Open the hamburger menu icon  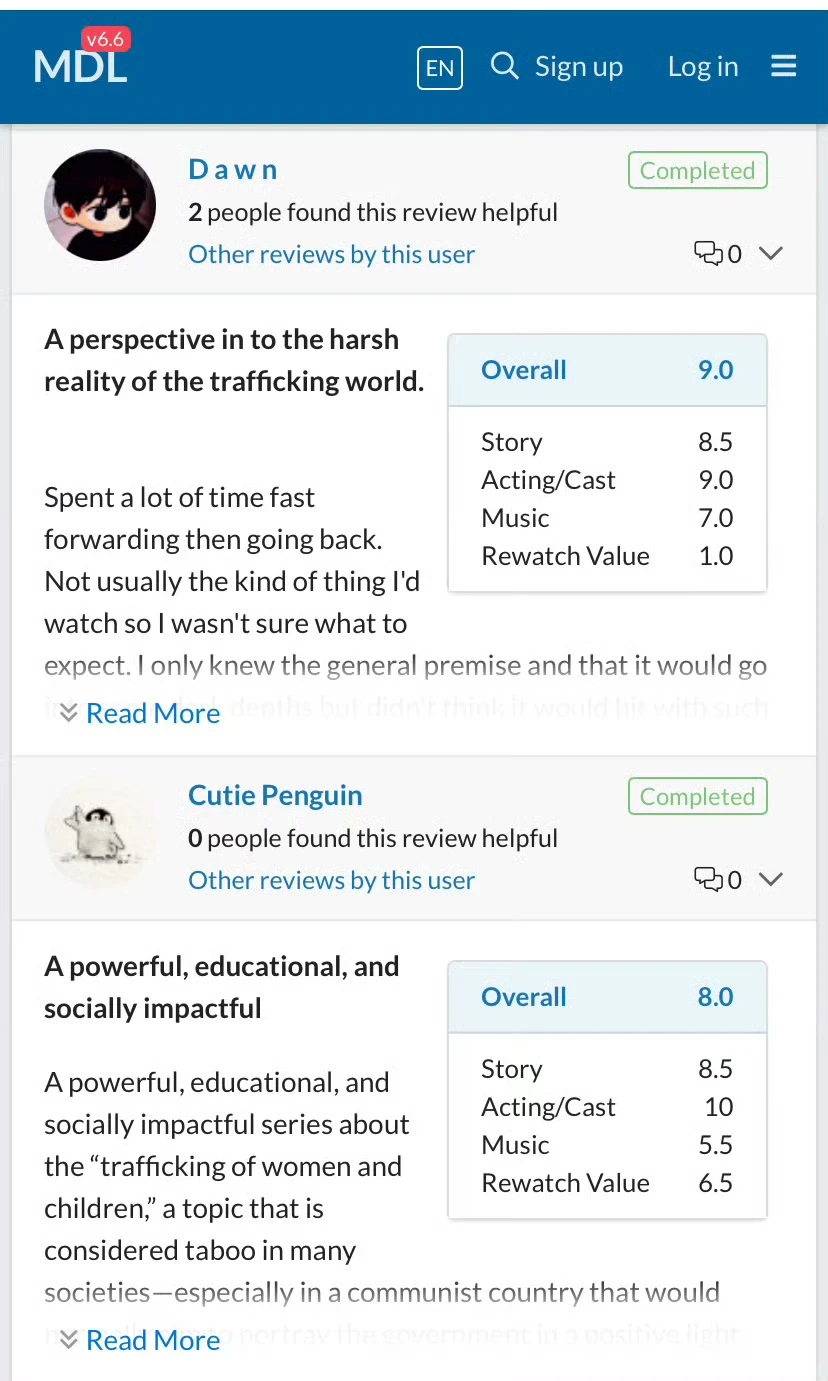[784, 66]
